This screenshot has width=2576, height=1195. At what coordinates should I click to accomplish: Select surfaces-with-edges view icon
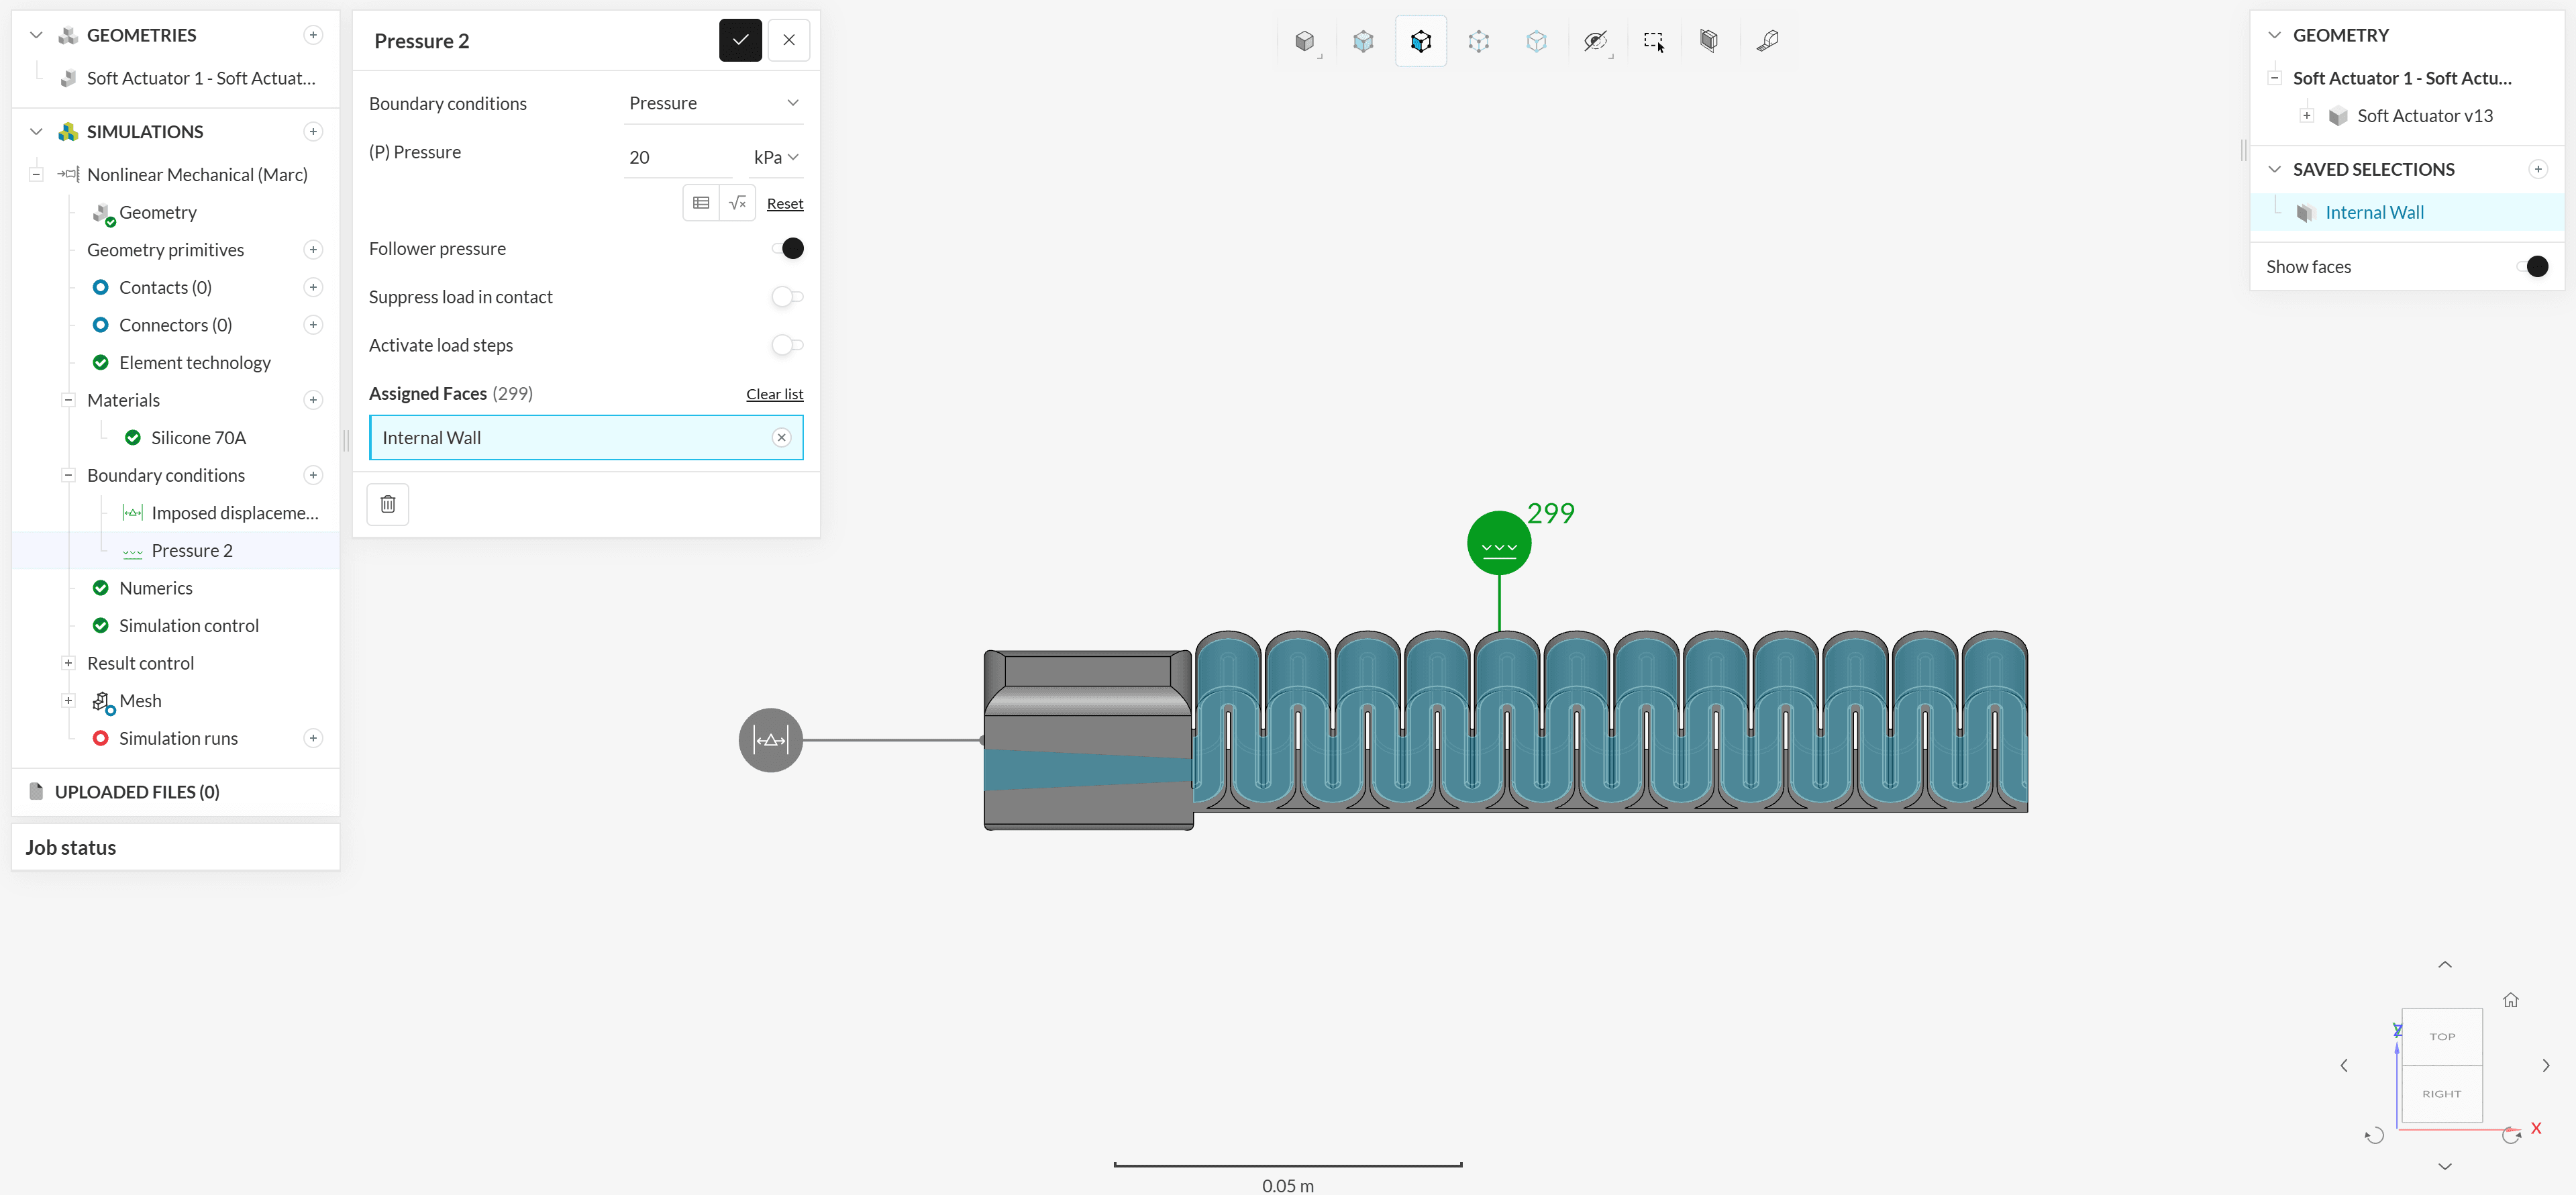click(x=1363, y=41)
